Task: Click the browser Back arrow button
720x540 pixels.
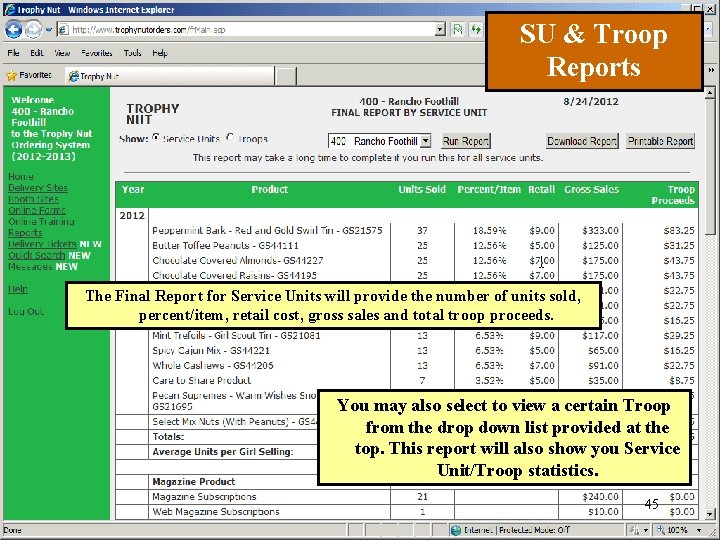Action: tap(14, 29)
